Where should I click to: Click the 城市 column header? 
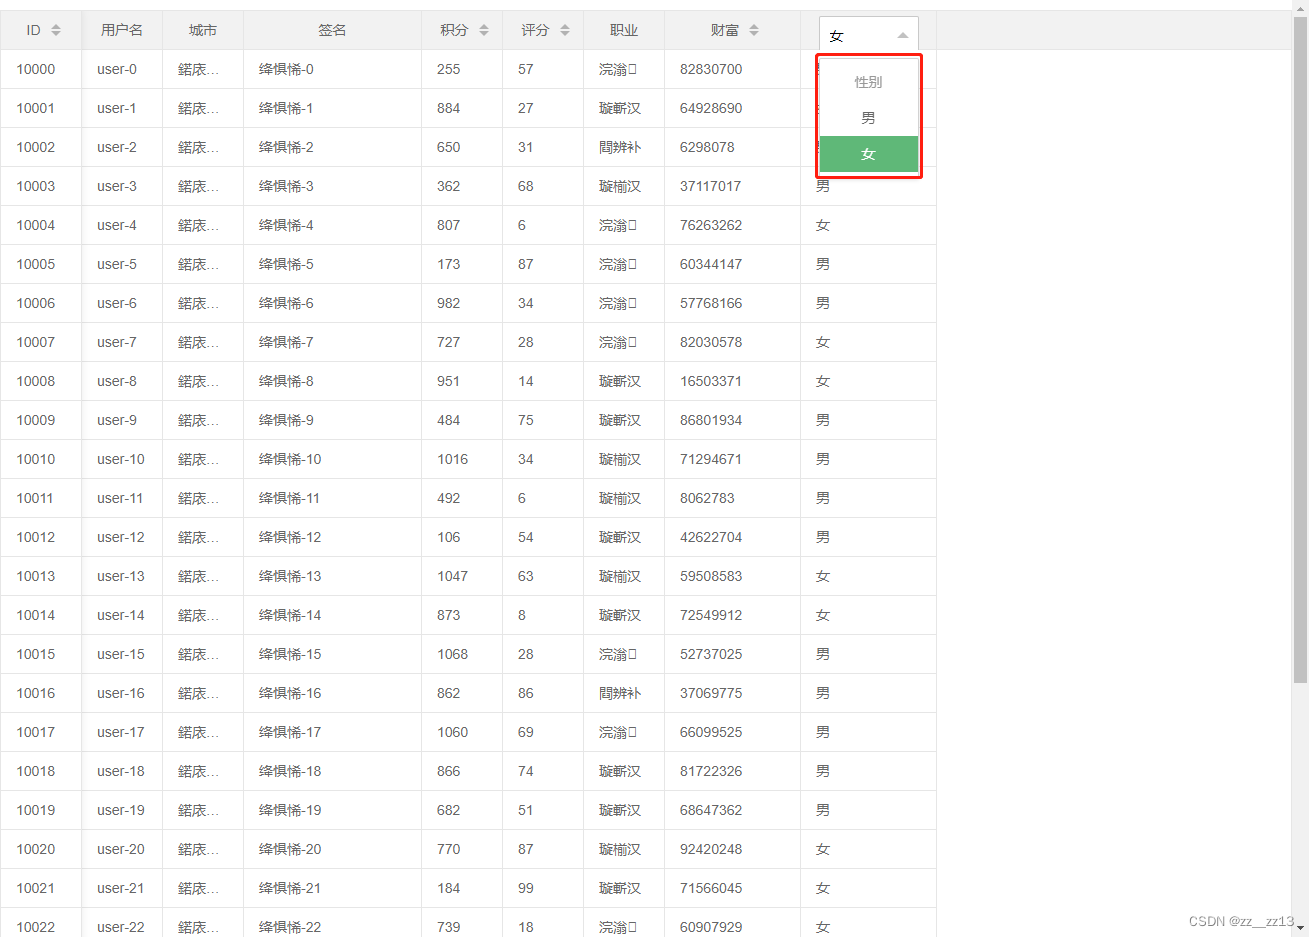point(202,30)
